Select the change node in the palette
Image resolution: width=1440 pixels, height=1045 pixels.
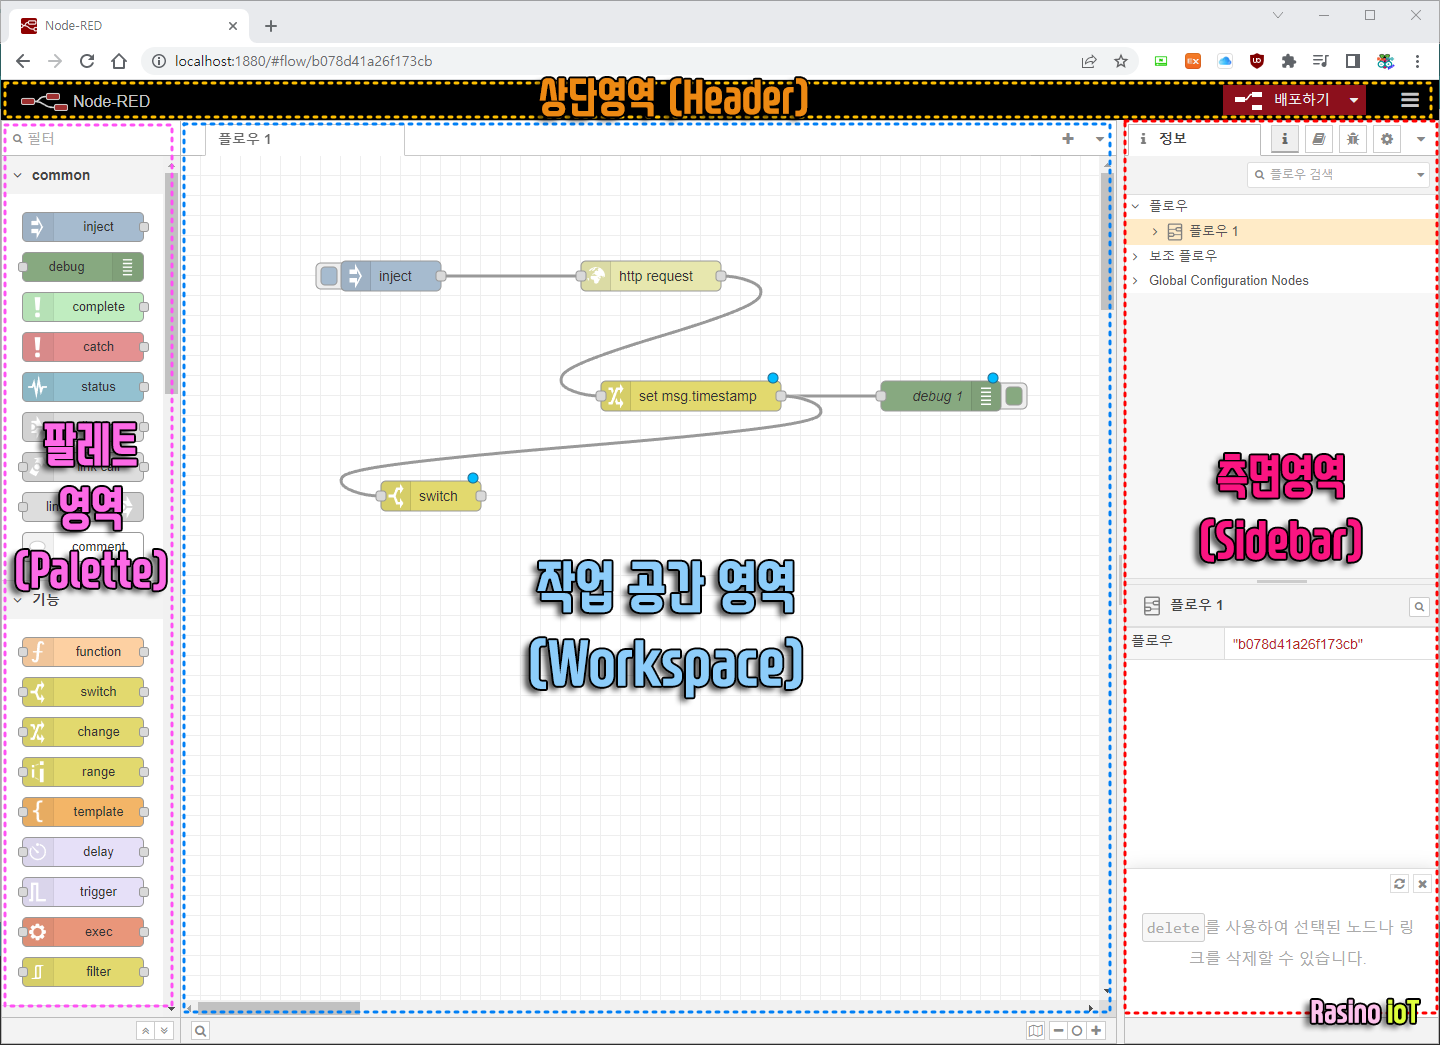[x=83, y=732]
